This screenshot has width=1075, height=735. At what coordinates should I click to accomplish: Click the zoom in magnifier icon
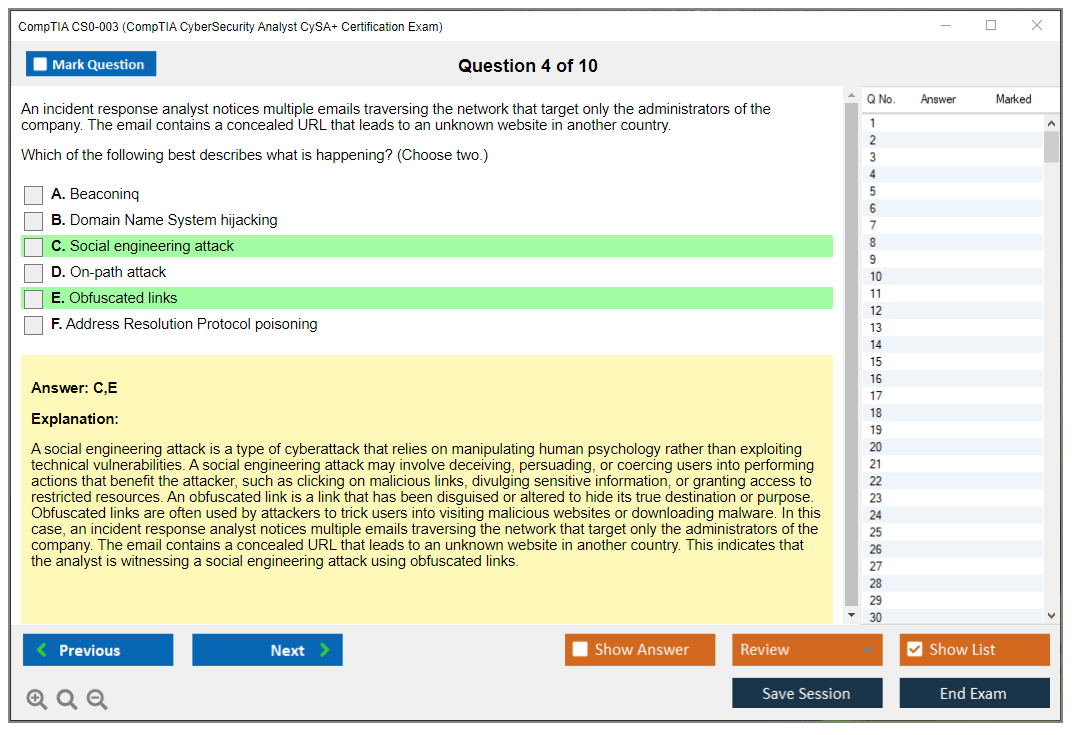37,699
